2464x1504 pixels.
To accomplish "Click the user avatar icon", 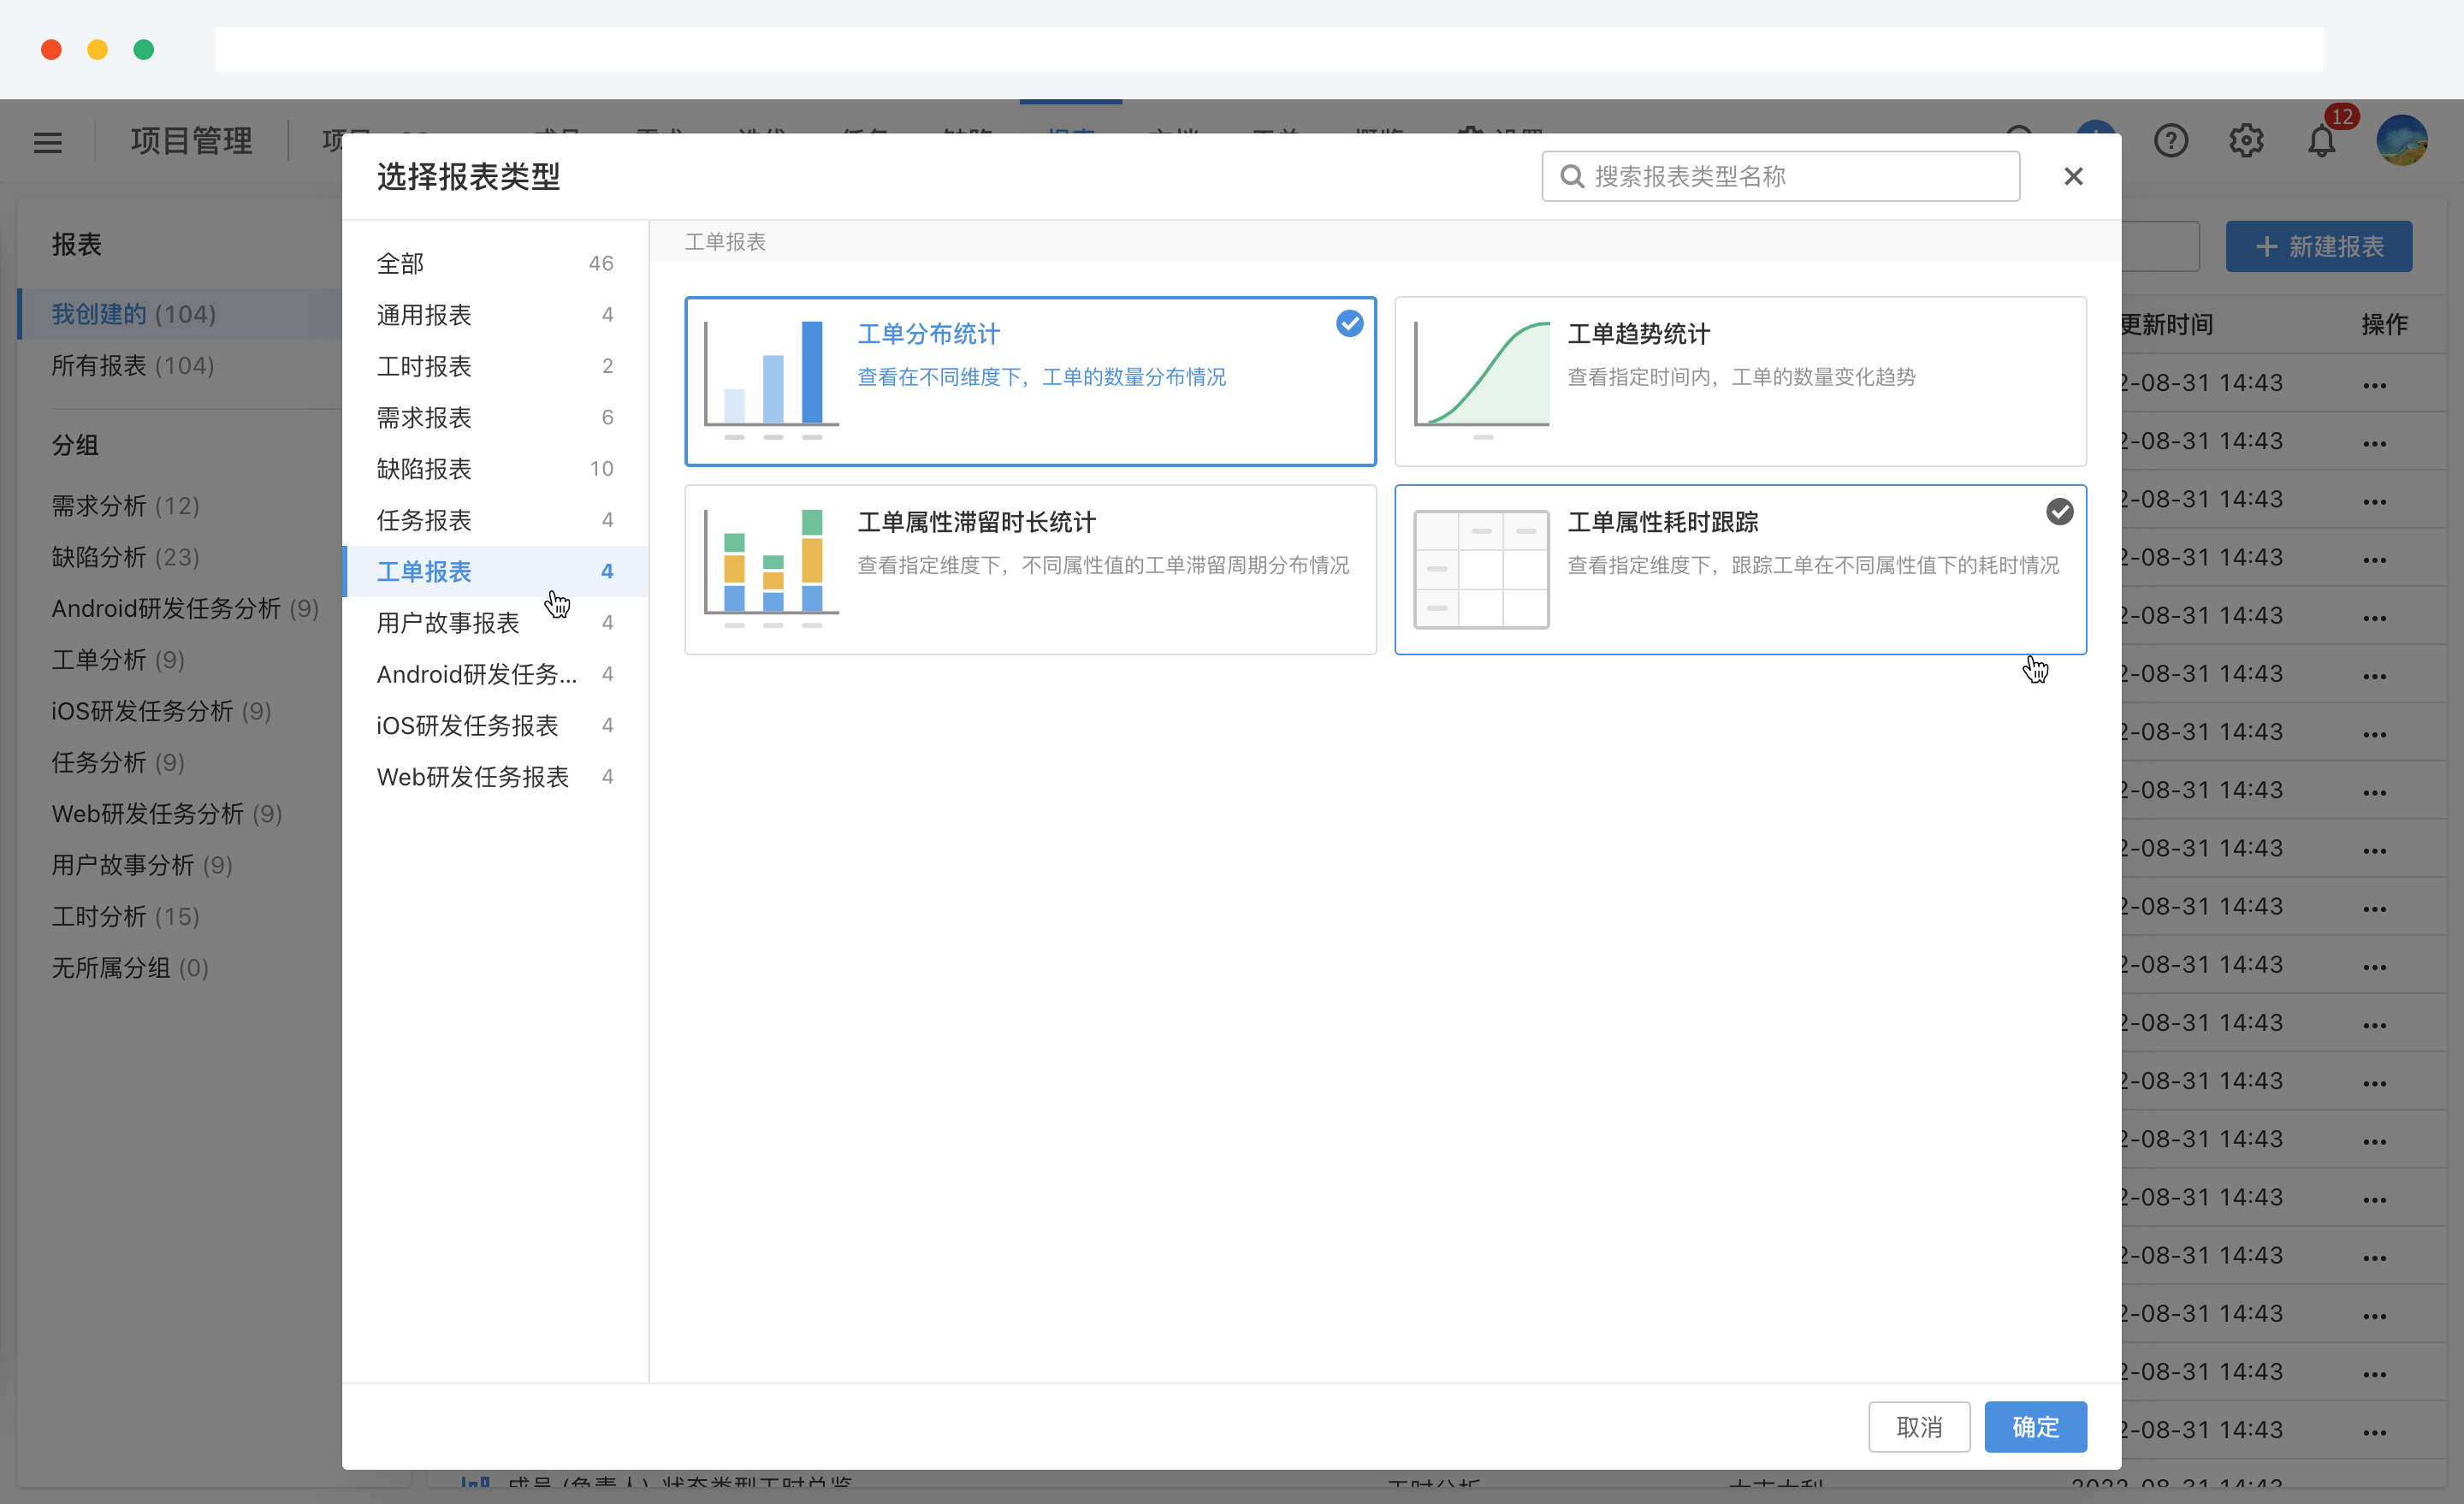I will pyautogui.click(x=2401, y=141).
